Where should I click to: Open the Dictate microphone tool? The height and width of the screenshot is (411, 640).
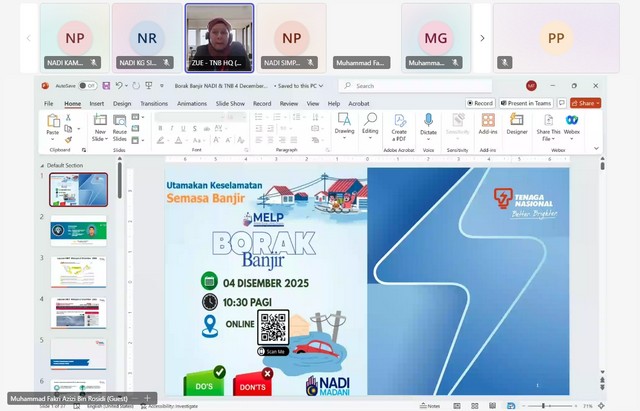point(428,125)
